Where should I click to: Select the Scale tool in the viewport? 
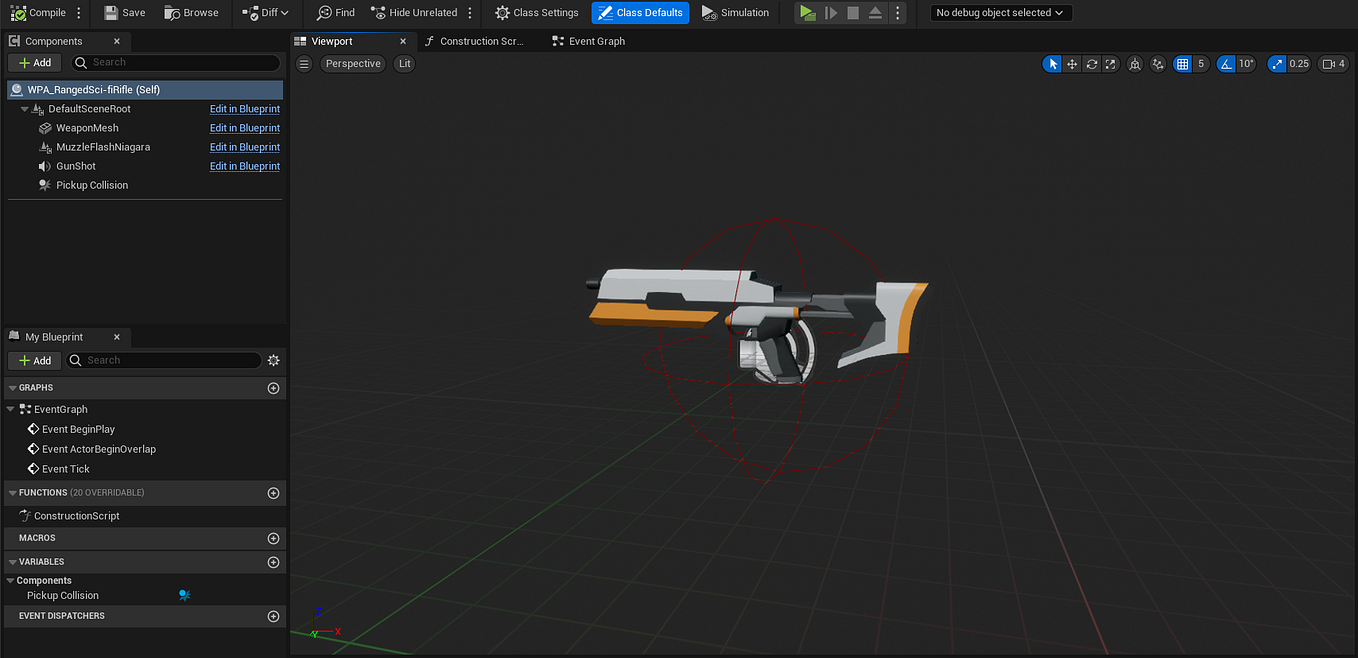[x=1110, y=63]
